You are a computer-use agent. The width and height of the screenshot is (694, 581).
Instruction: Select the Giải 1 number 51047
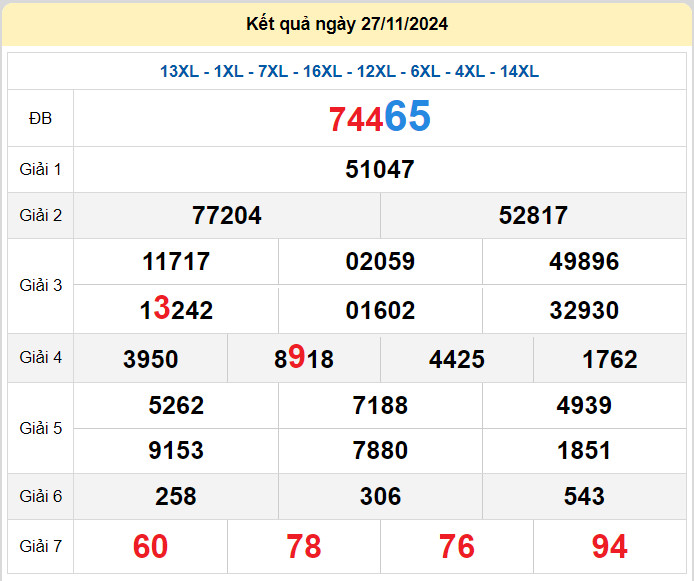click(x=380, y=169)
